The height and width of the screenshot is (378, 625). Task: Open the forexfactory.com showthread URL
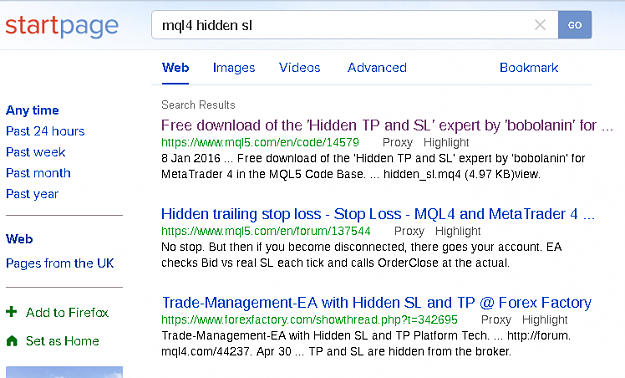[309, 319]
